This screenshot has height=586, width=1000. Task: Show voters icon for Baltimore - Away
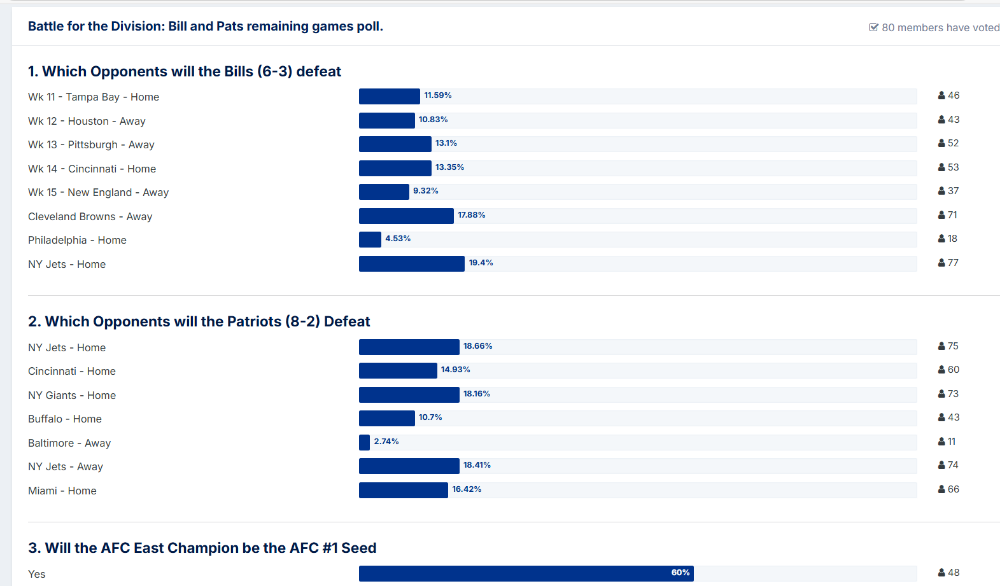pos(942,442)
